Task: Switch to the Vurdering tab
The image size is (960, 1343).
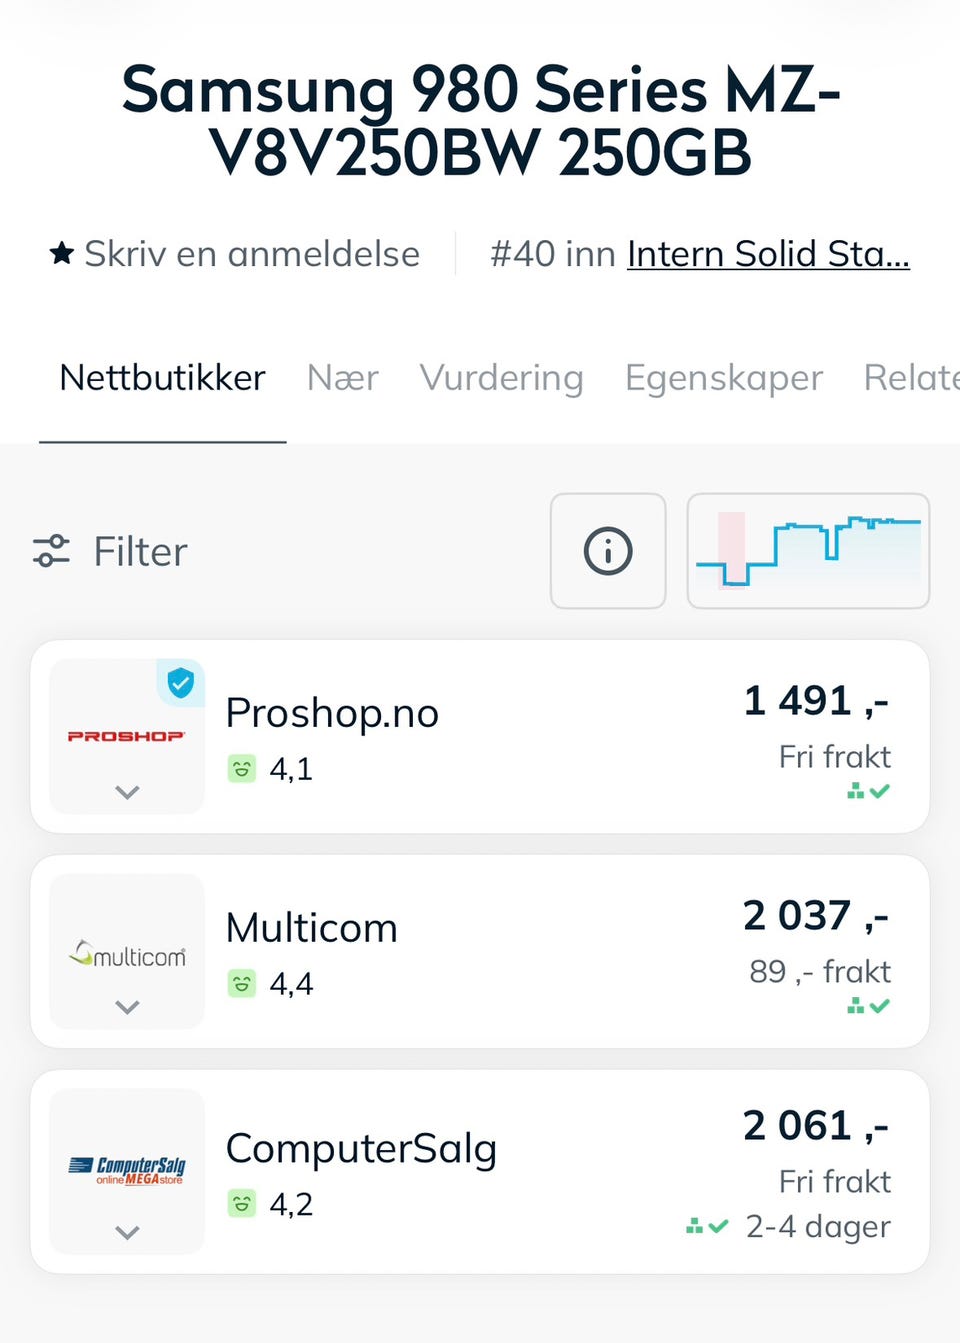Action: pos(502,378)
